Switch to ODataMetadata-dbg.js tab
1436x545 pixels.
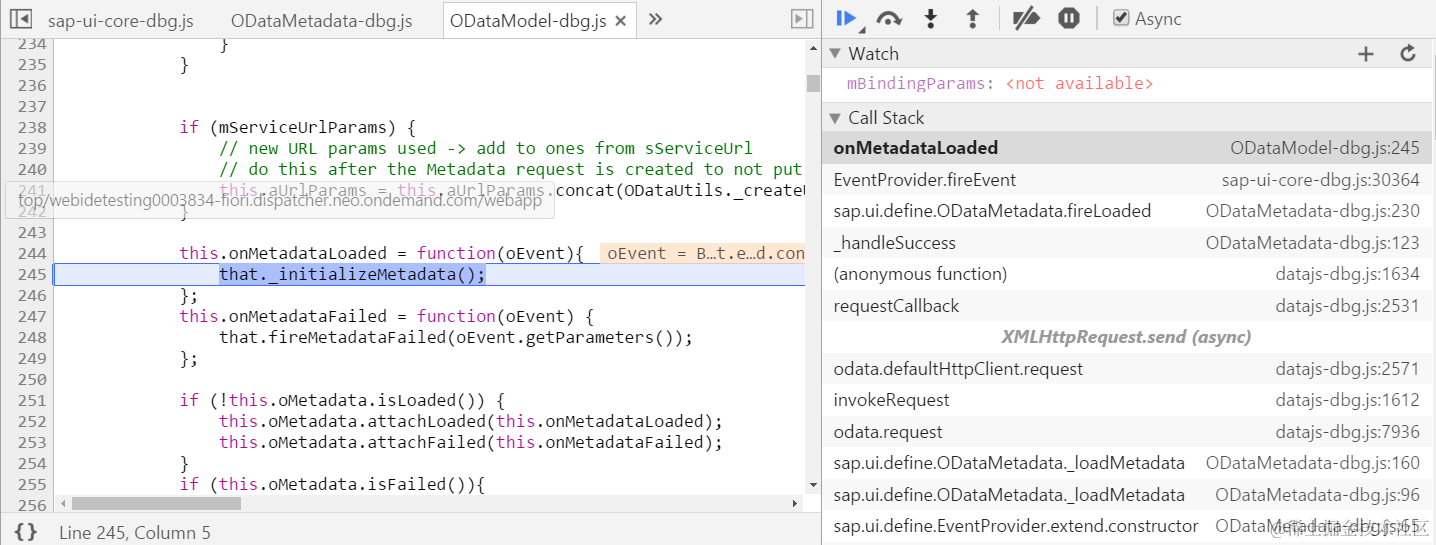click(321, 20)
